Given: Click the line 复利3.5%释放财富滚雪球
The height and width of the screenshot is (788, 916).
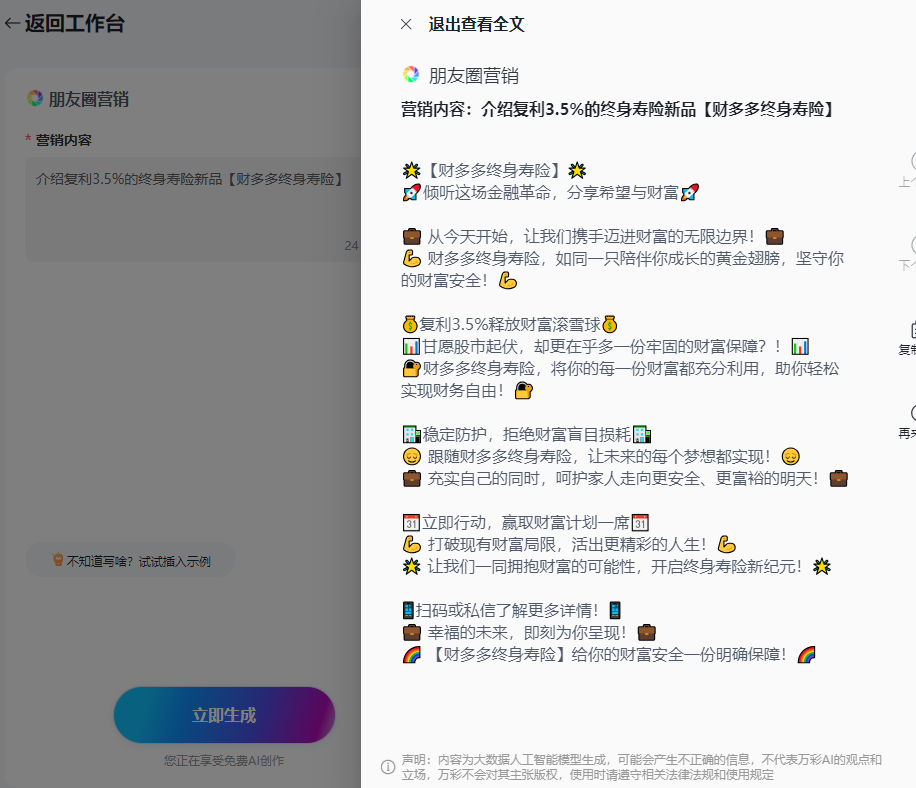Looking at the screenshot, I should pos(509,324).
